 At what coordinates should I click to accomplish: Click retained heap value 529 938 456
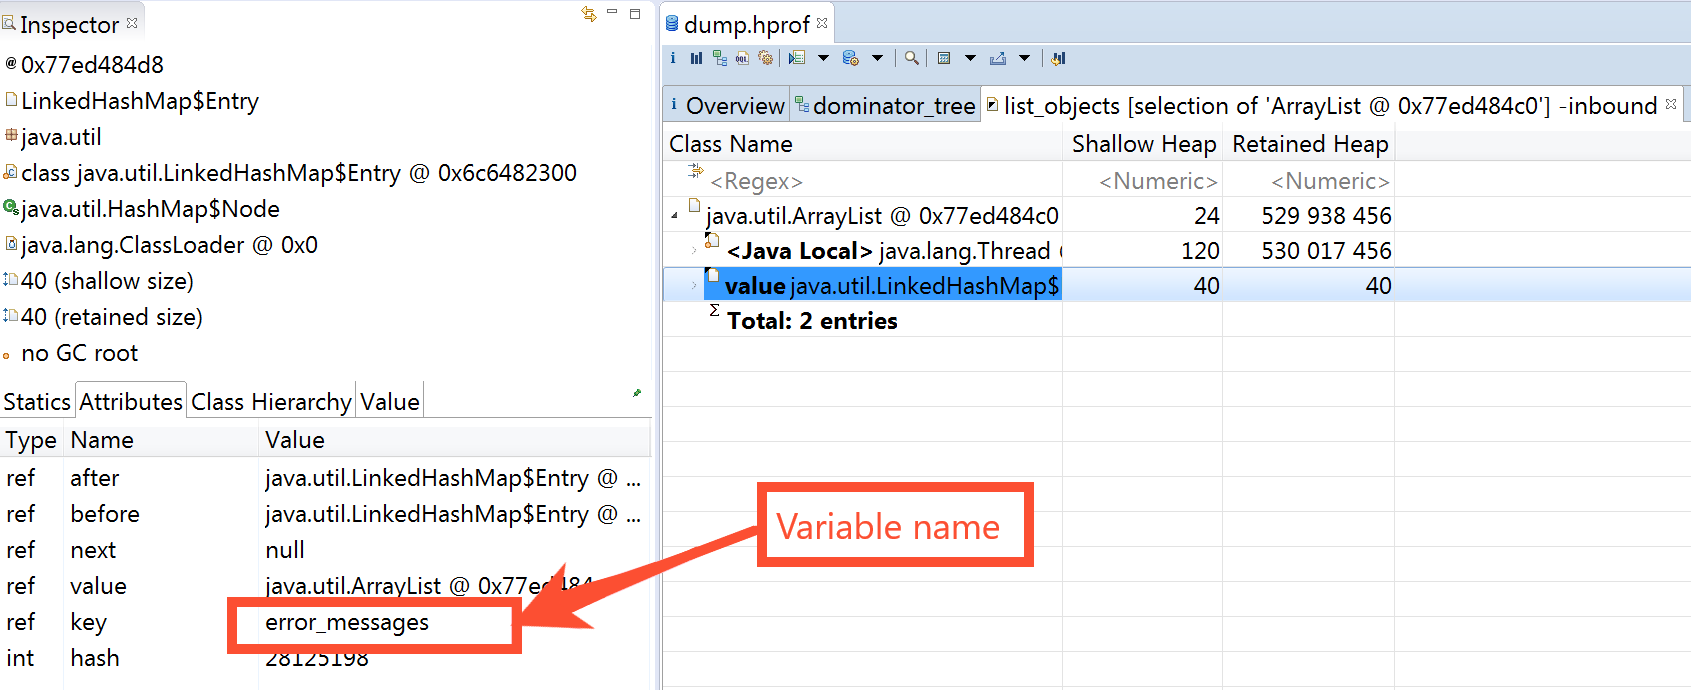click(1326, 215)
